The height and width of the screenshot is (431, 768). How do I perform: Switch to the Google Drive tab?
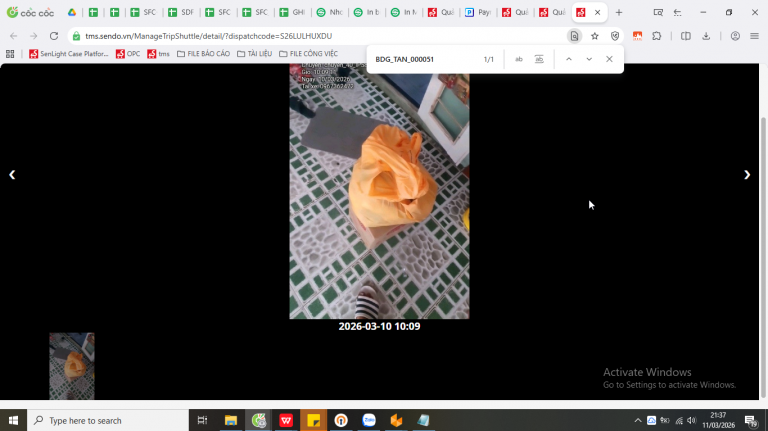72,12
